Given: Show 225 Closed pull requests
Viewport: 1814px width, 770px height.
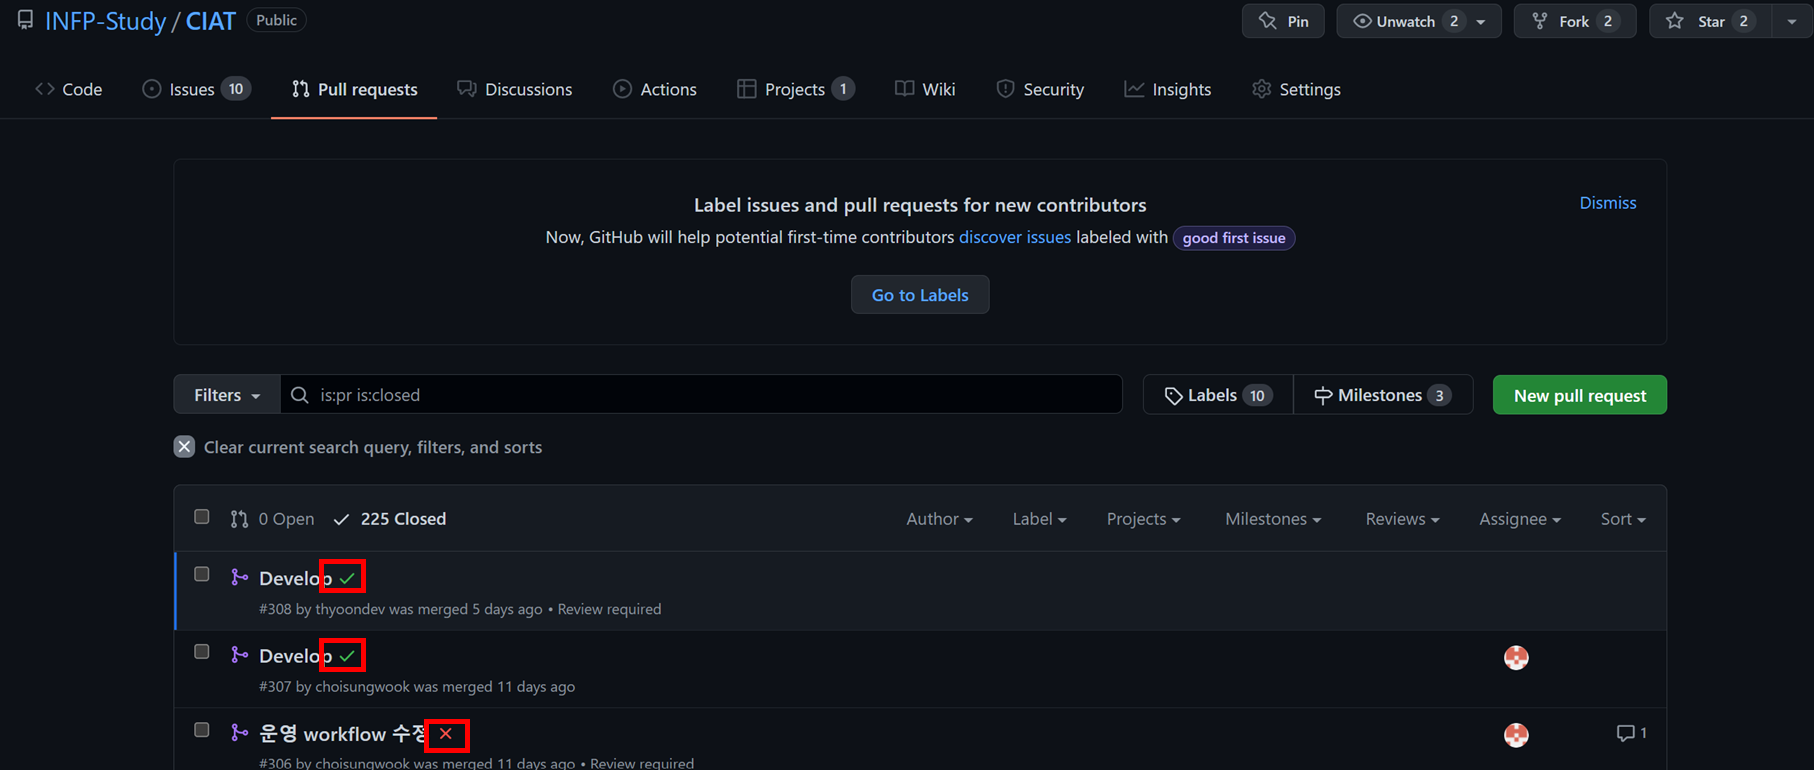Looking at the screenshot, I should point(390,519).
